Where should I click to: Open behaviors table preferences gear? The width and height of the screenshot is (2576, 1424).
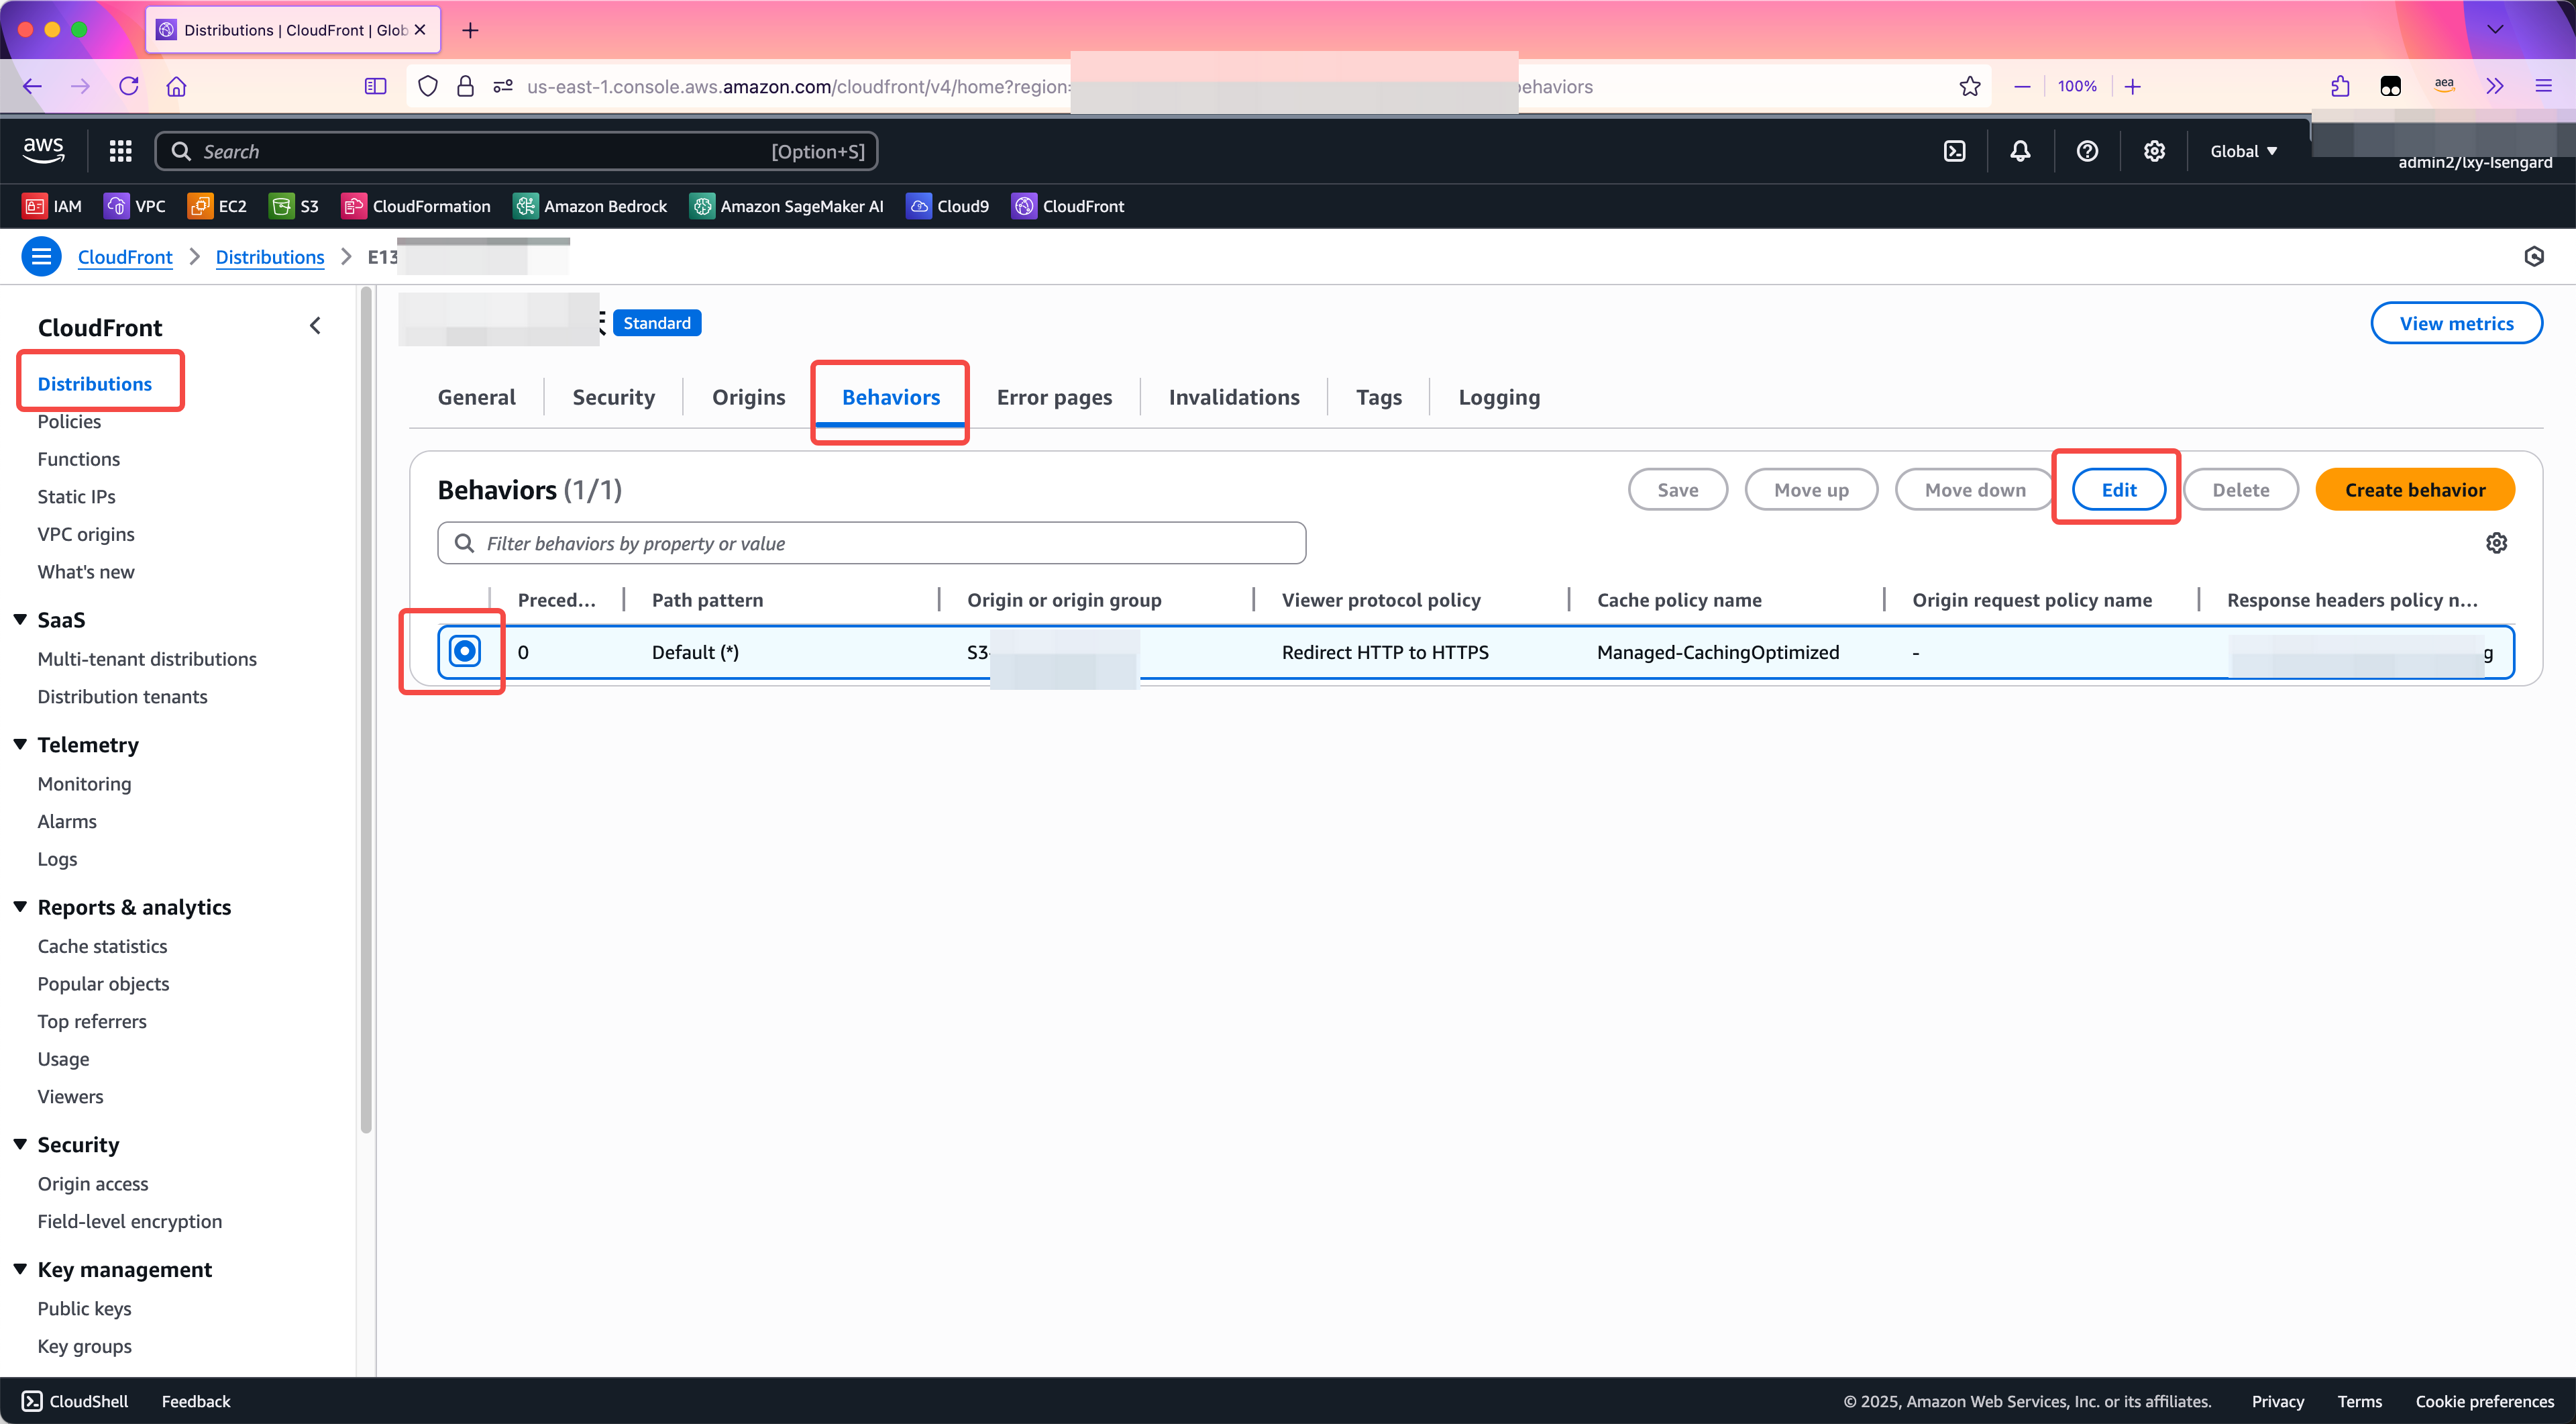[x=2496, y=543]
